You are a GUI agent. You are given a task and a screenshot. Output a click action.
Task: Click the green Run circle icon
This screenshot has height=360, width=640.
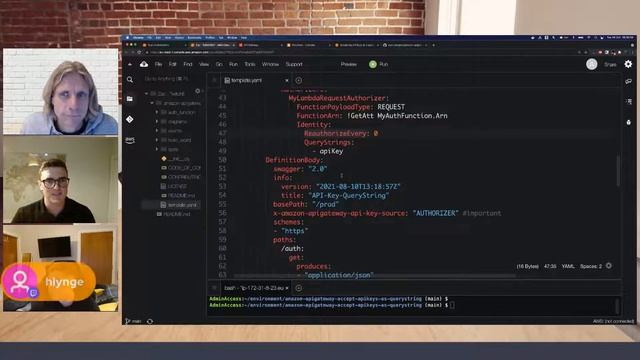(373, 64)
